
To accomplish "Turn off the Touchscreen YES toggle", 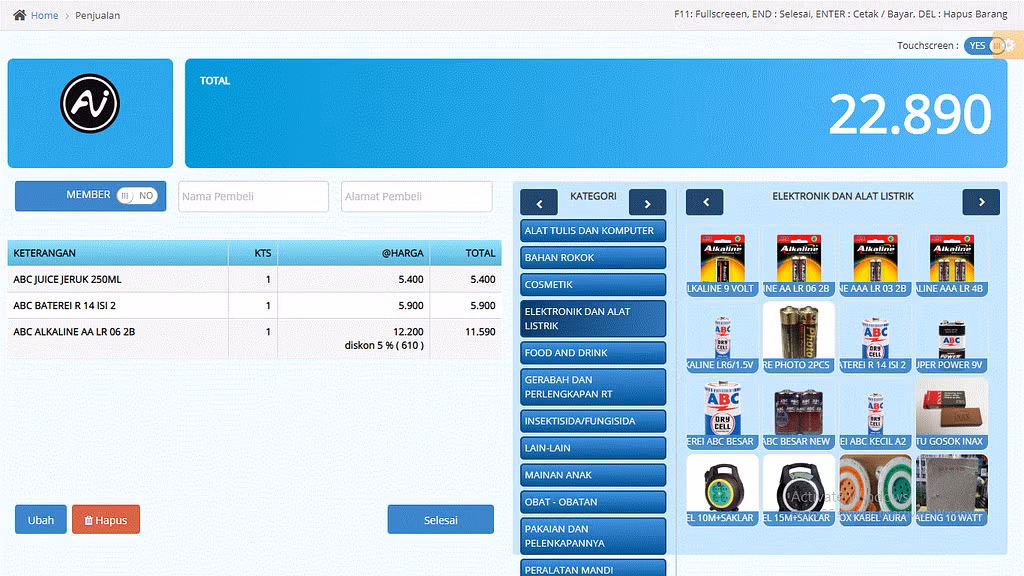I will coord(984,46).
